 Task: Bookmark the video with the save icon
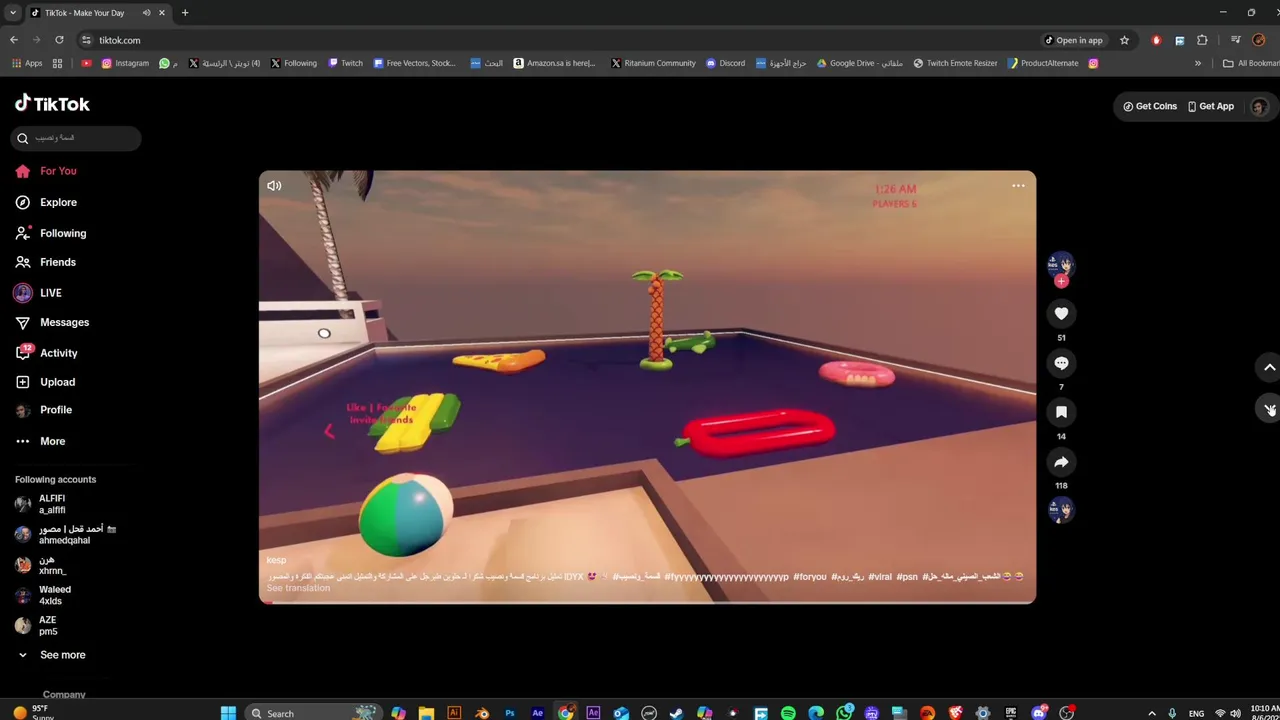point(1061,412)
